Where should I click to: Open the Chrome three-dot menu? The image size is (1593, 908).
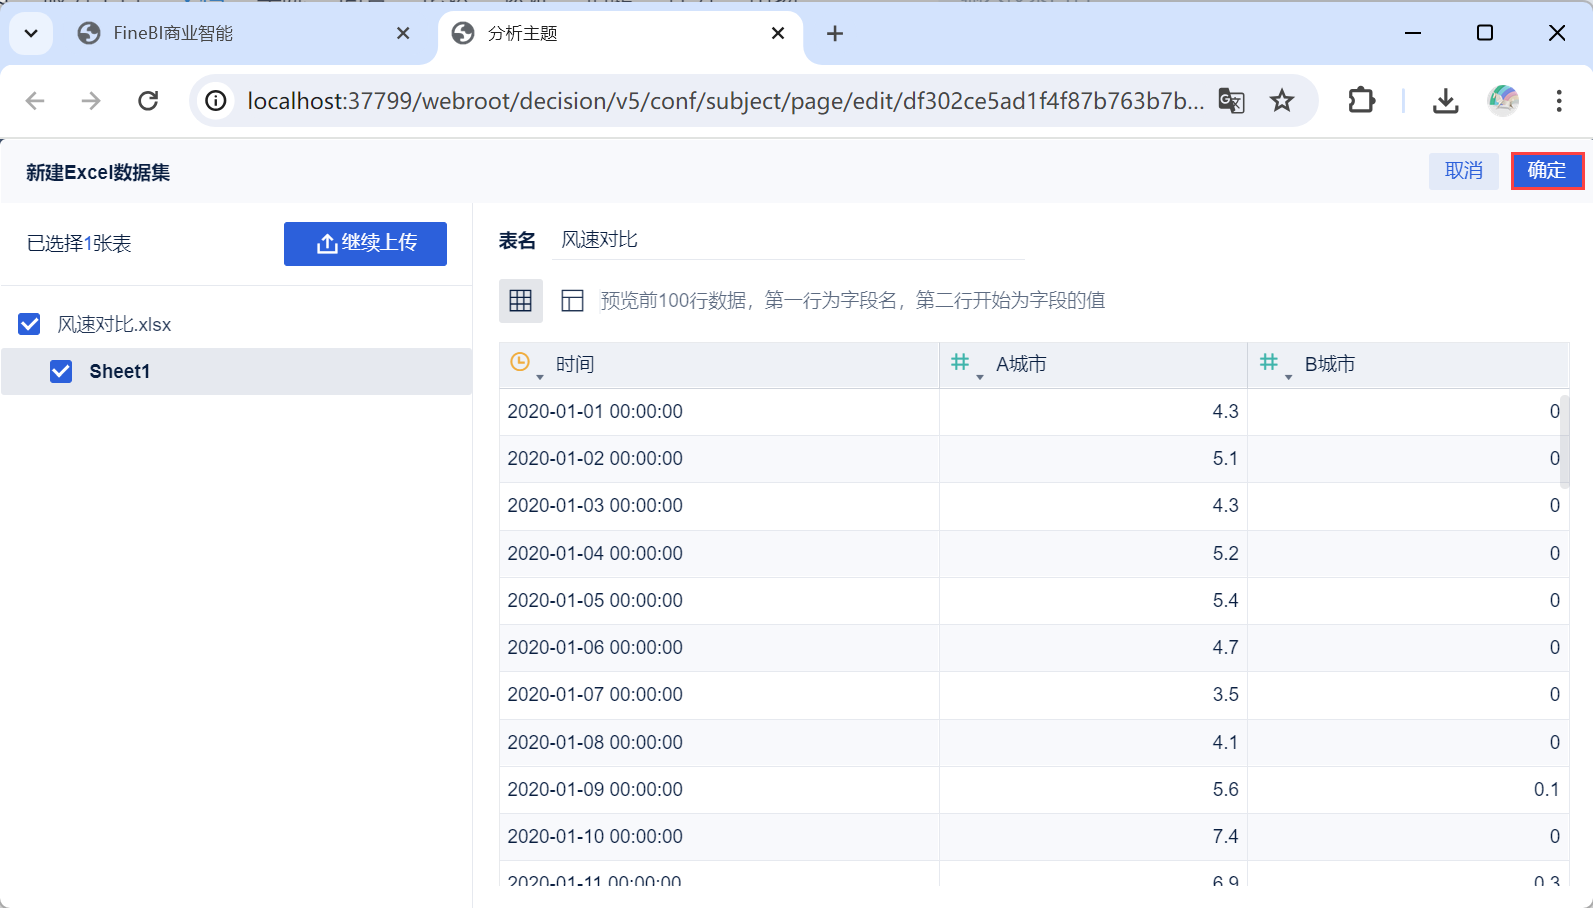click(1559, 101)
